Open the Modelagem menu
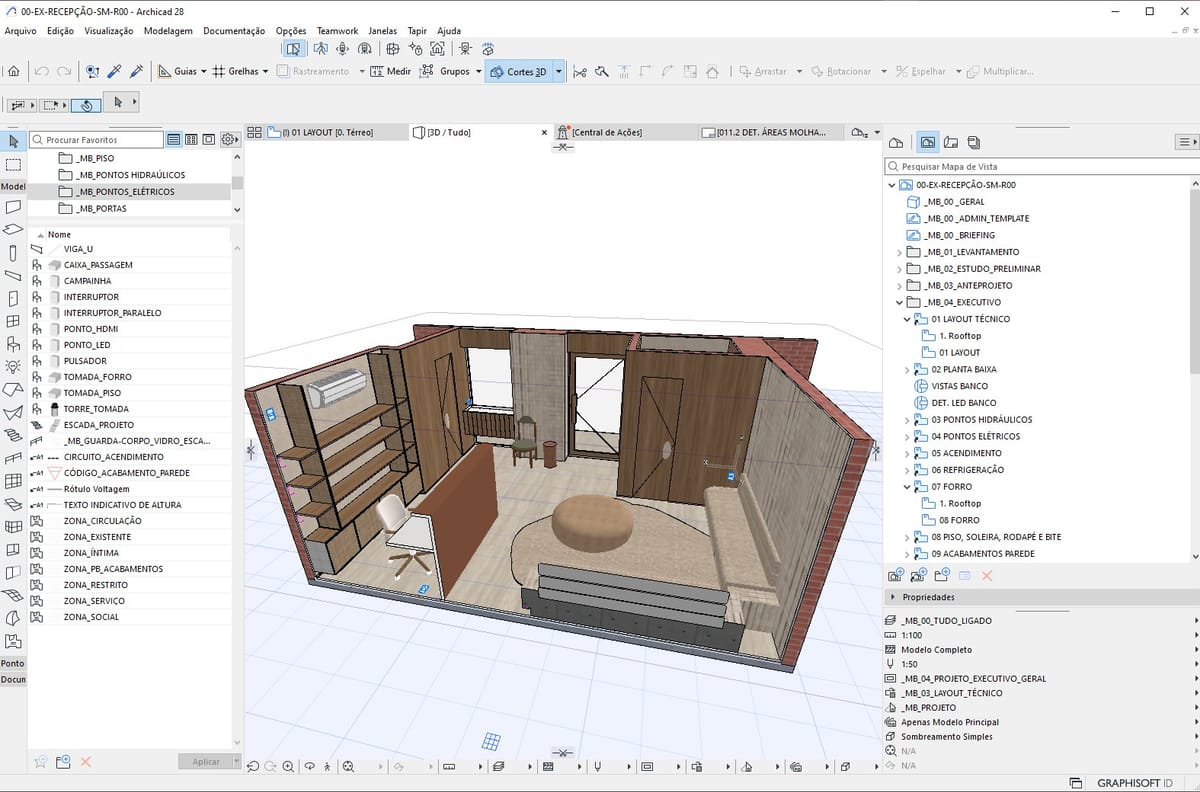Image resolution: width=1200 pixels, height=792 pixels. click(x=168, y=31)
